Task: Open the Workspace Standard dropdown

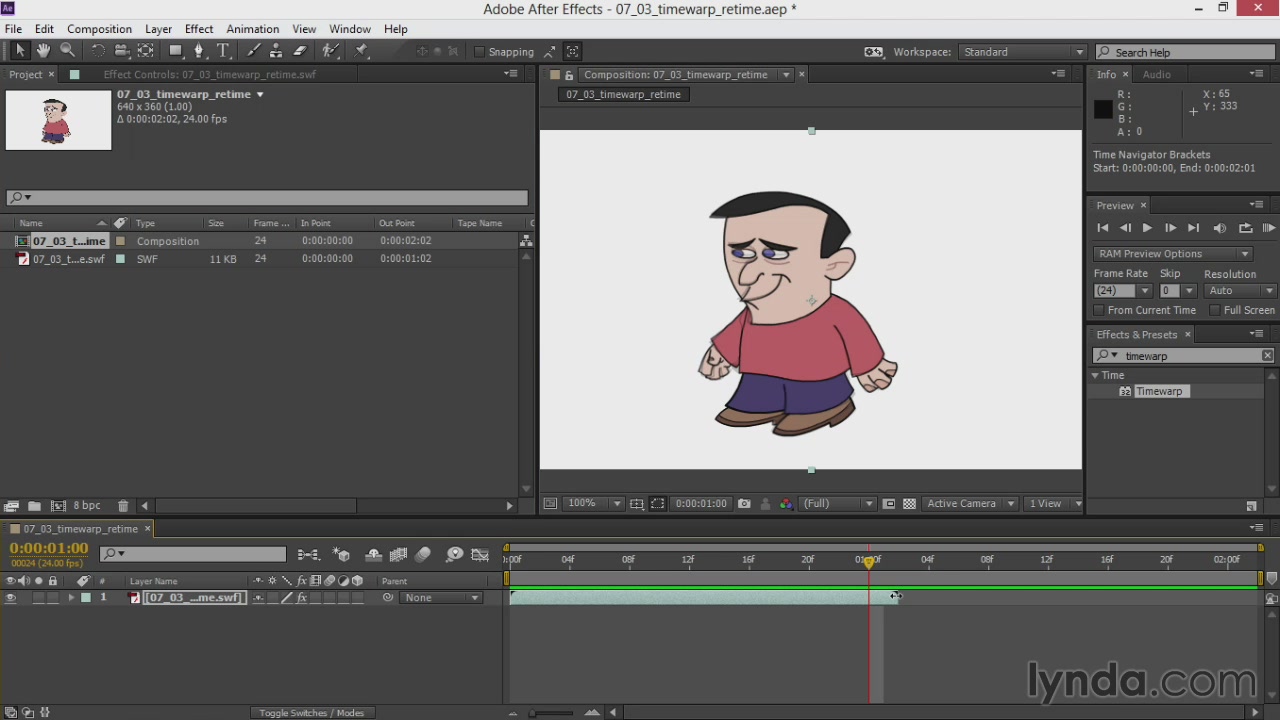Action: pos(1023,52)
